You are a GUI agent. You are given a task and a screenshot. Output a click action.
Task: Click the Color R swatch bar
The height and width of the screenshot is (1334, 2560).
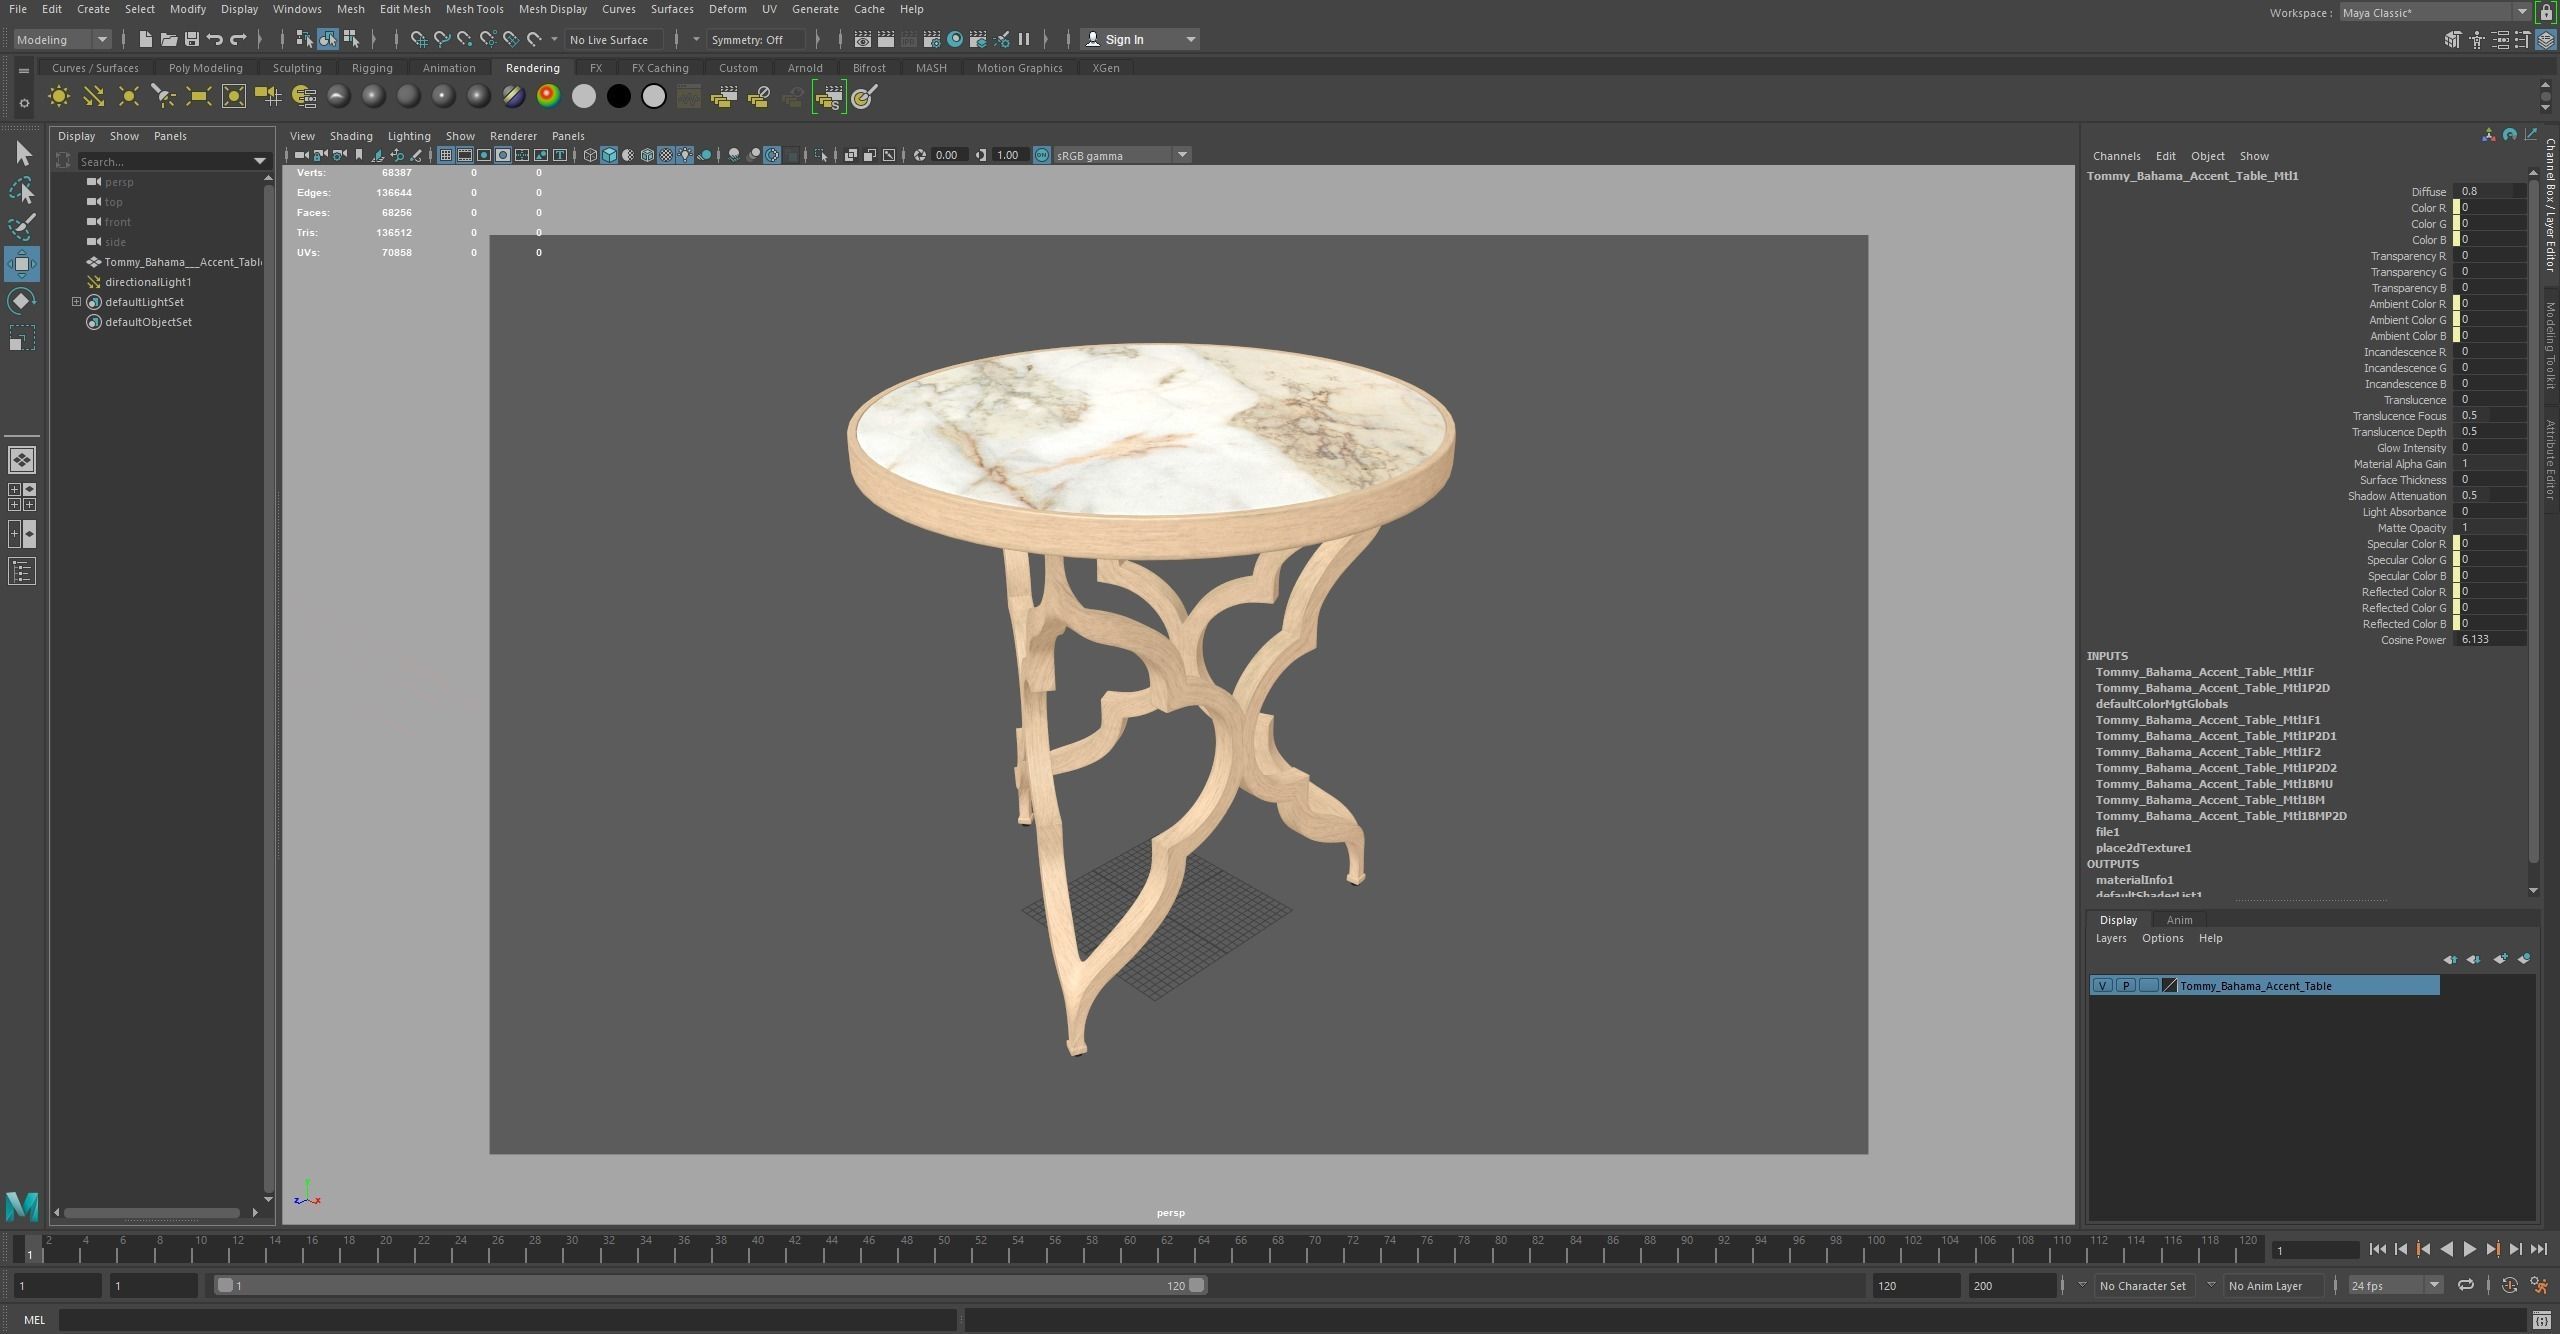tap(2456, 208)
